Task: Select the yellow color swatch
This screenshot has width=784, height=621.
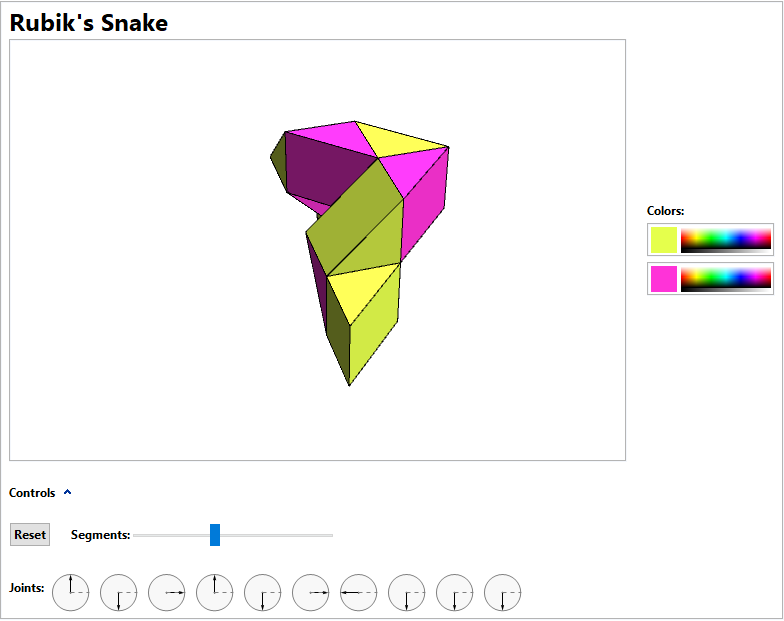Action: [x=664, y=240]
